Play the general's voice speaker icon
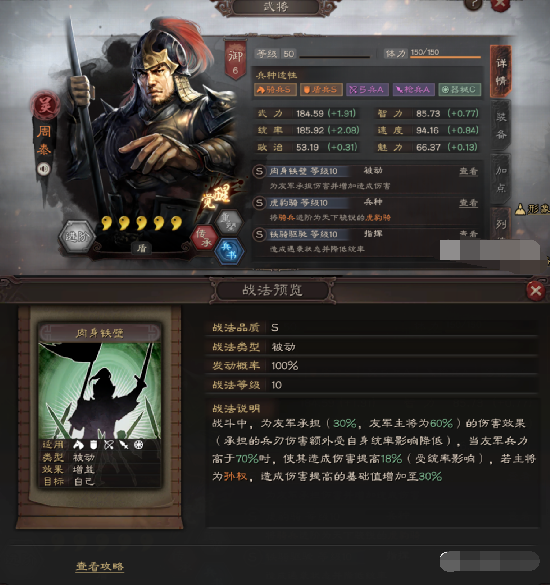This screenshot has height=585, width=550. click(x=44, y=169)
